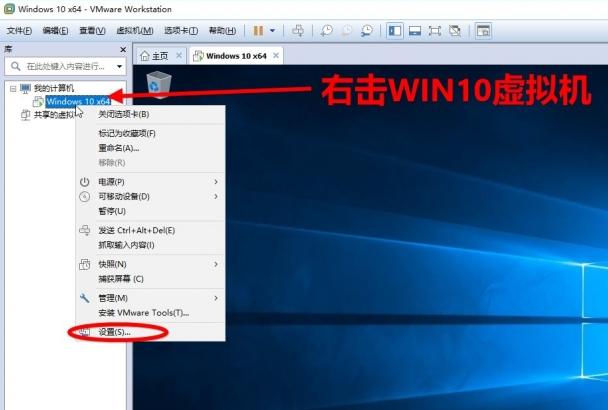This screenshot has width=608, height=410.
Task: Expand the 电源(P) submenu
Action: point(150,182)
